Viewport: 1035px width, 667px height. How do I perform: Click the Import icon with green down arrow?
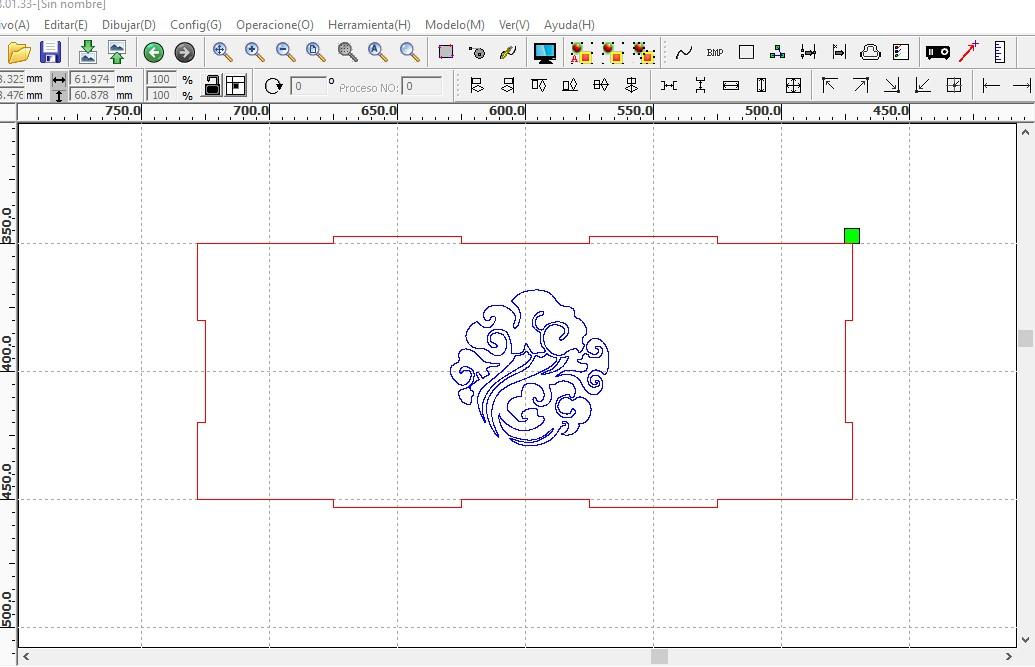87,52
